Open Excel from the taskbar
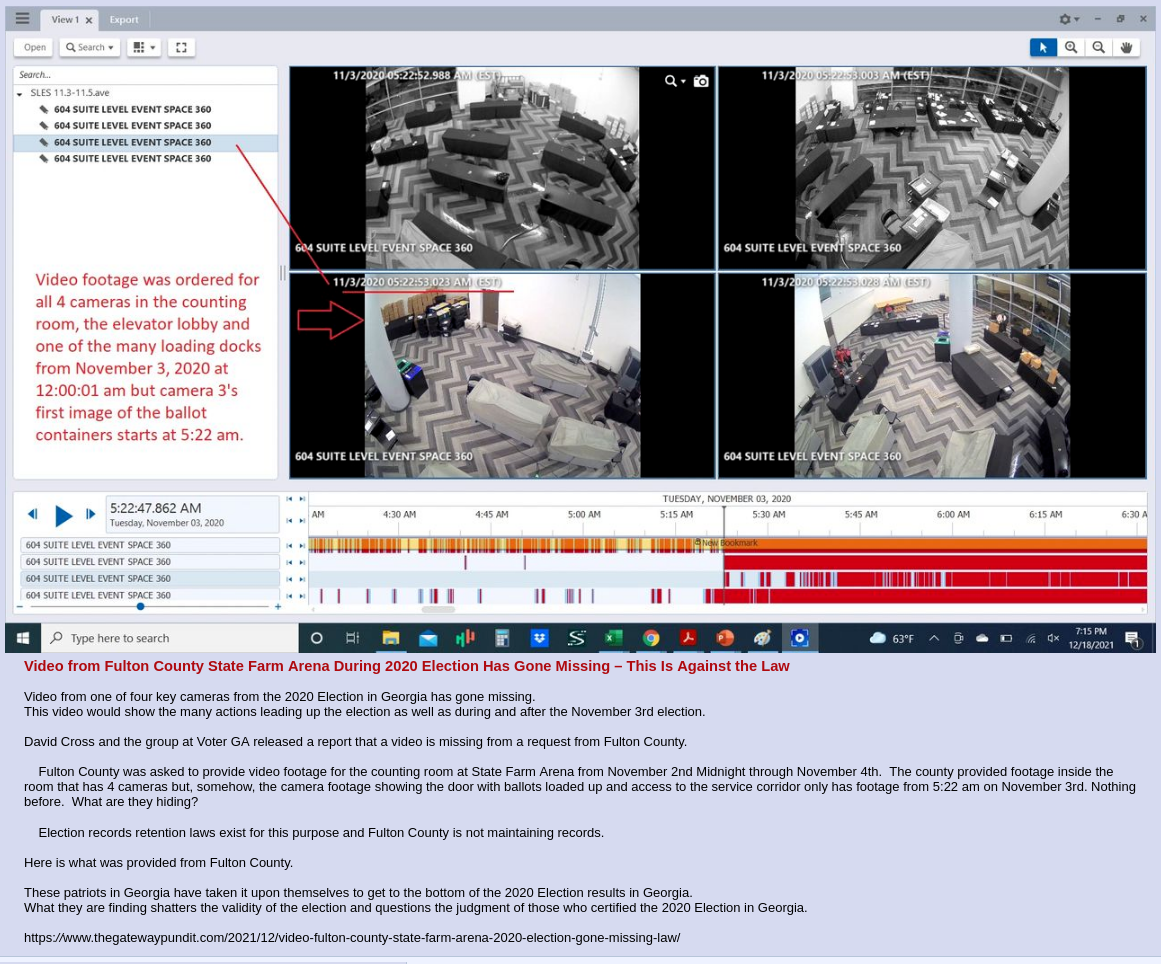The width and height of the screenshot is (1161, 964). pyautogui.click(x=614, y=638)
